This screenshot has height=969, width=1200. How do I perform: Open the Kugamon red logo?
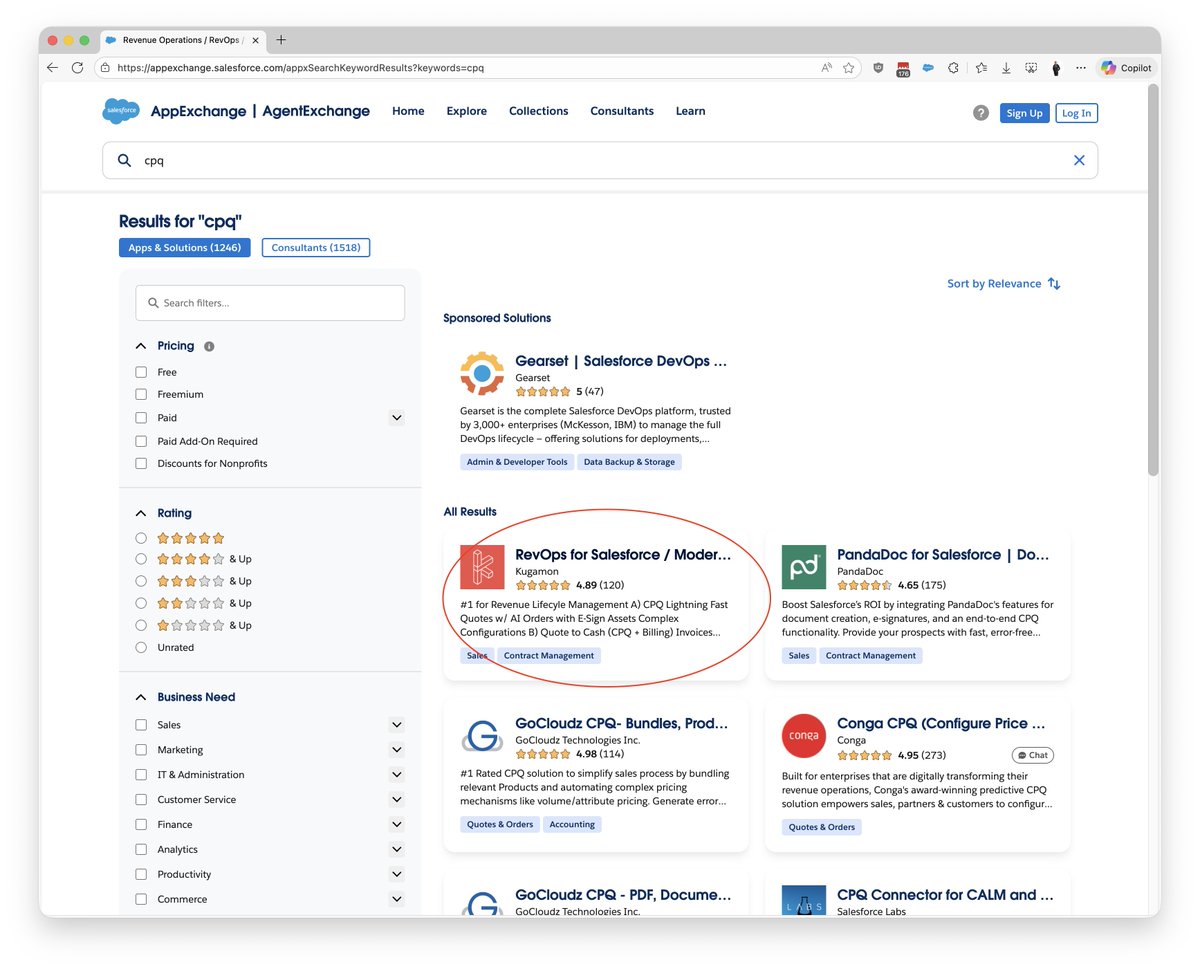click(x=482, y=567)
